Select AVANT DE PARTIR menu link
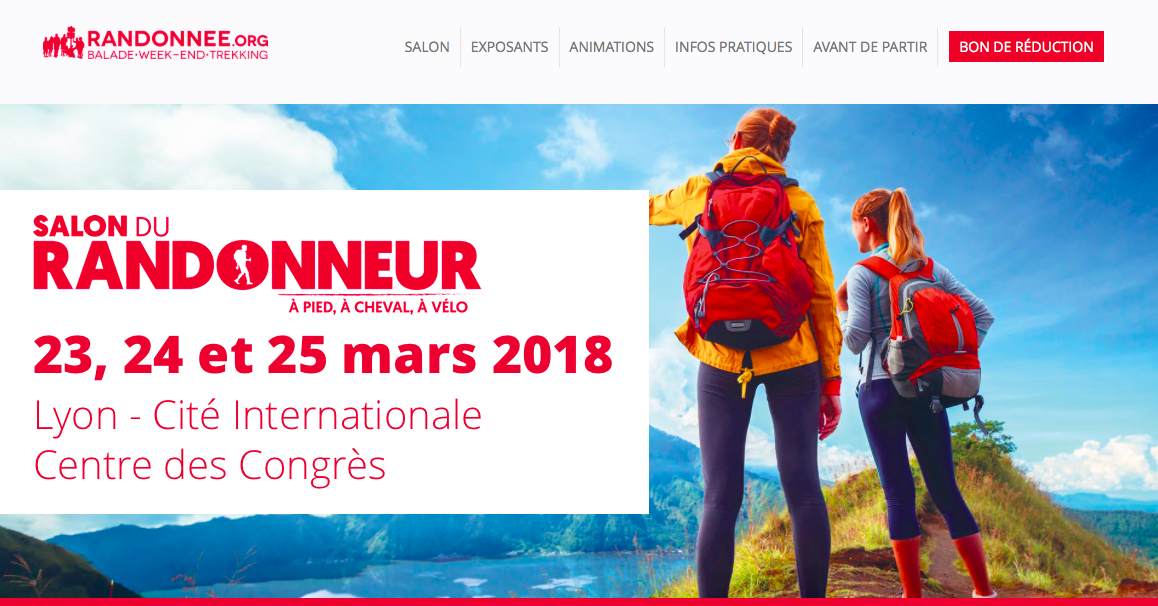 tap(870, 47)
